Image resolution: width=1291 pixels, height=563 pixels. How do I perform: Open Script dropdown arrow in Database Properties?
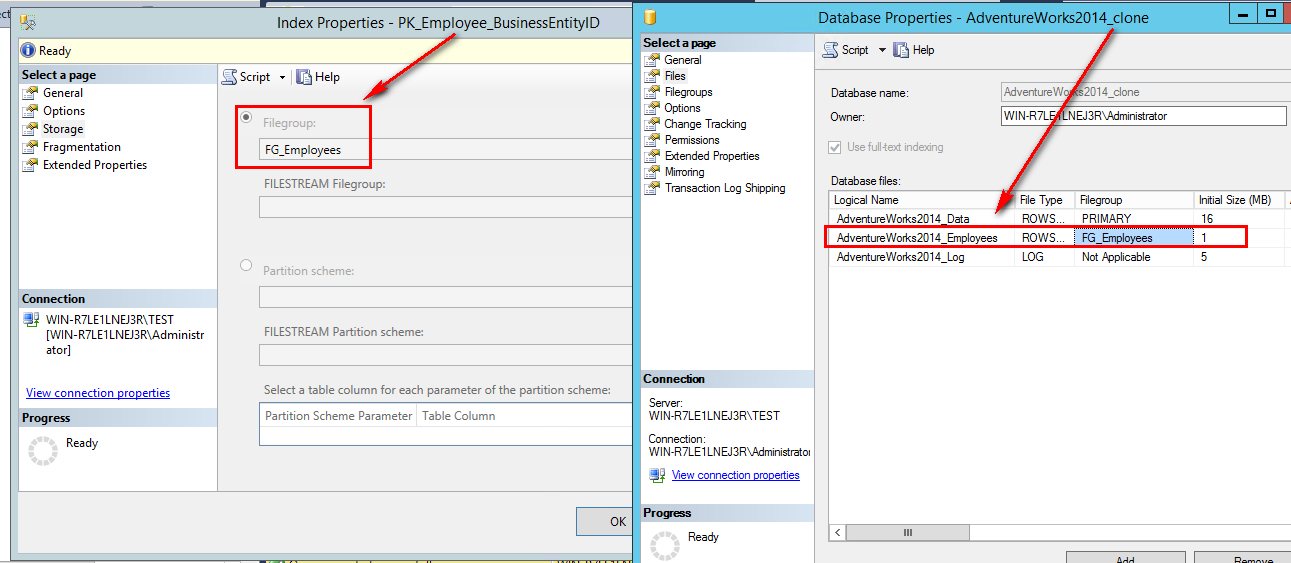882,49
